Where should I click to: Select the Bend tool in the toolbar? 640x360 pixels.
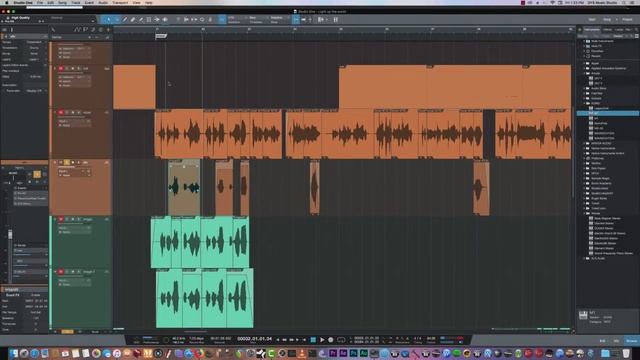pos(157,19)
